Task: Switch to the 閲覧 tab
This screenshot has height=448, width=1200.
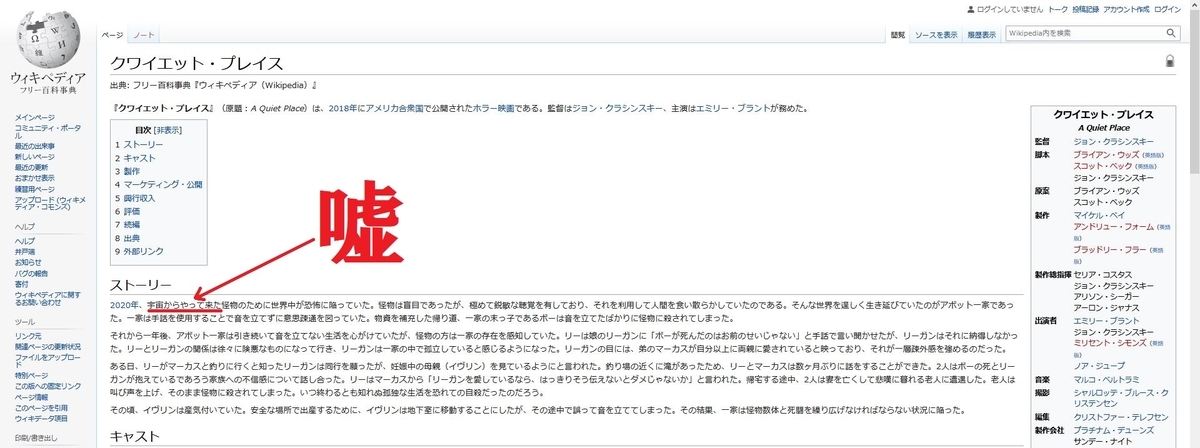Action: point(898,35)
